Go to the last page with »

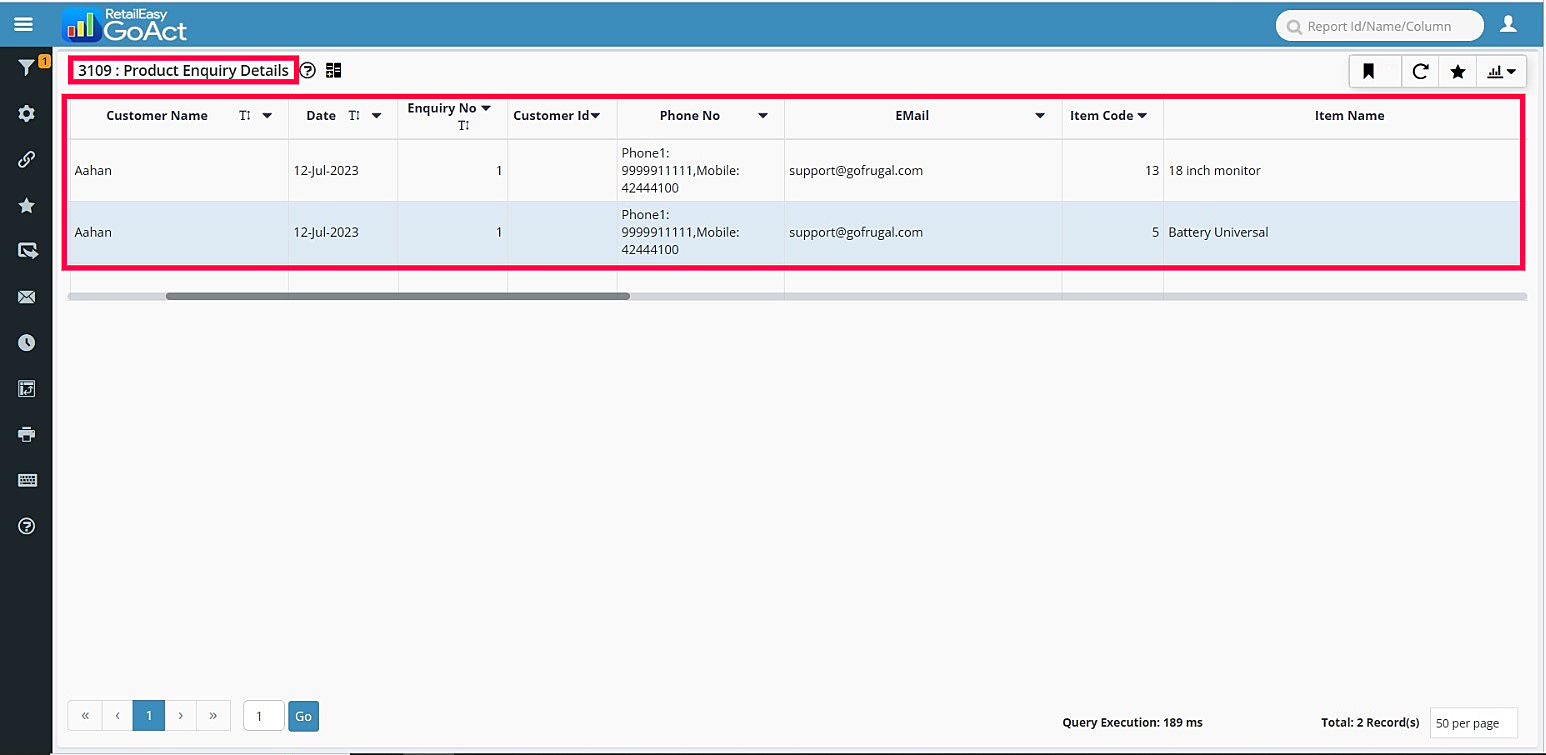213,716
